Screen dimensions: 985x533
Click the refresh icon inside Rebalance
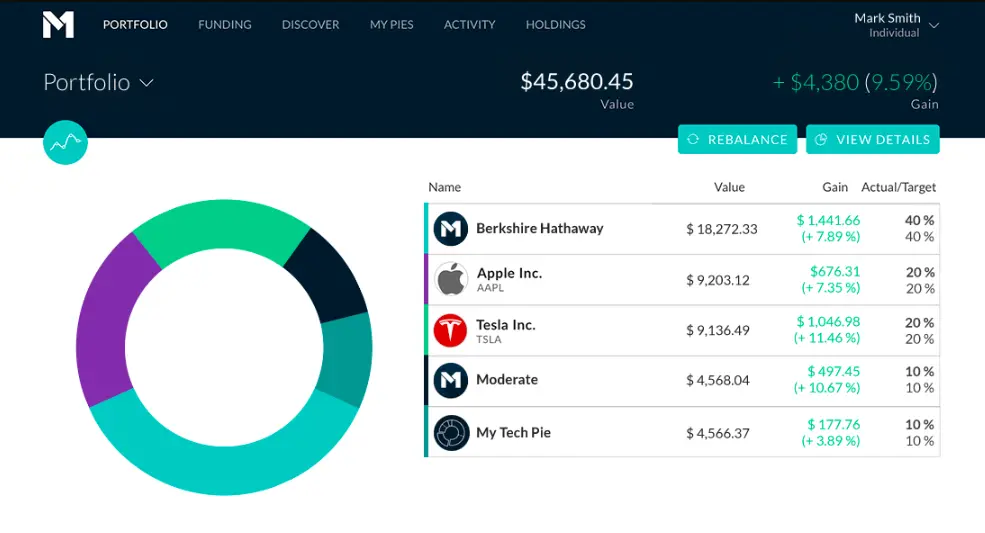coord(693,140)
